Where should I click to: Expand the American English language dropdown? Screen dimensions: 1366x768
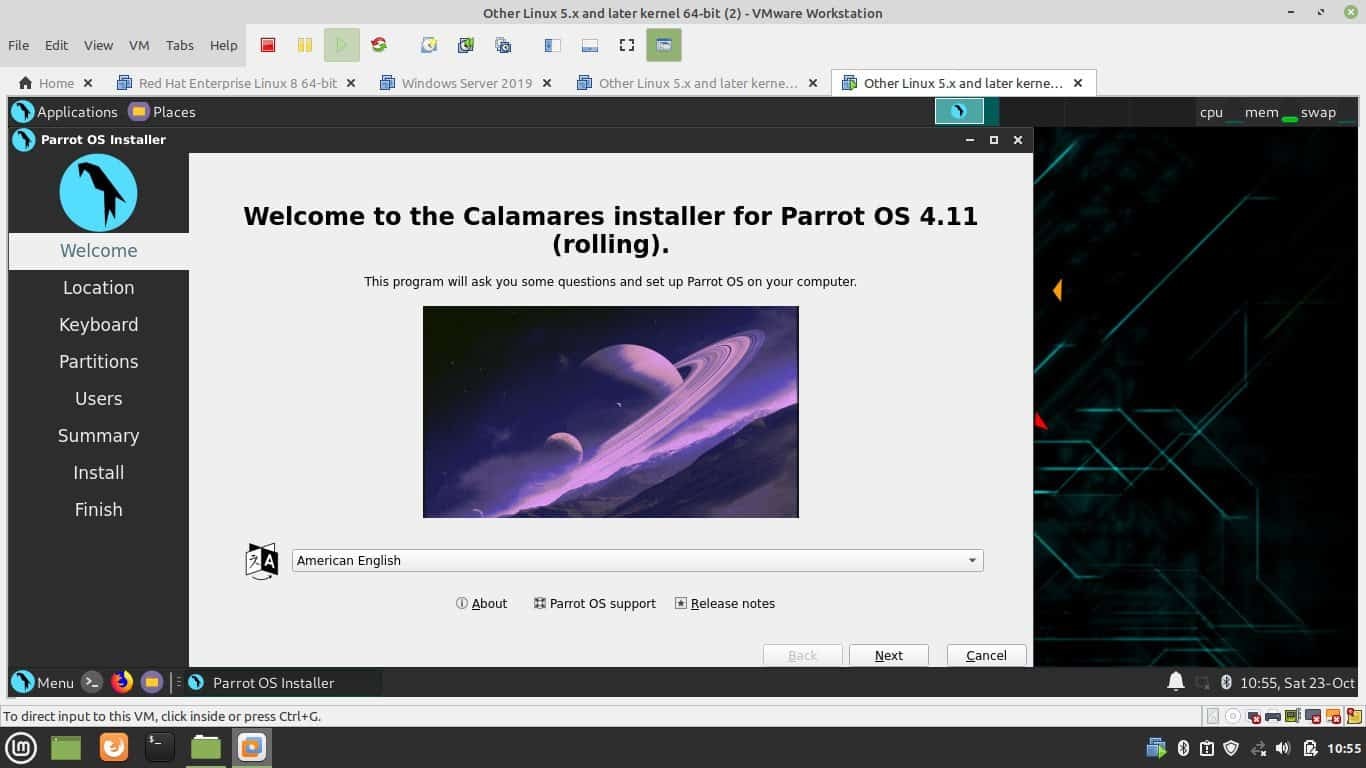coord(637,561)
